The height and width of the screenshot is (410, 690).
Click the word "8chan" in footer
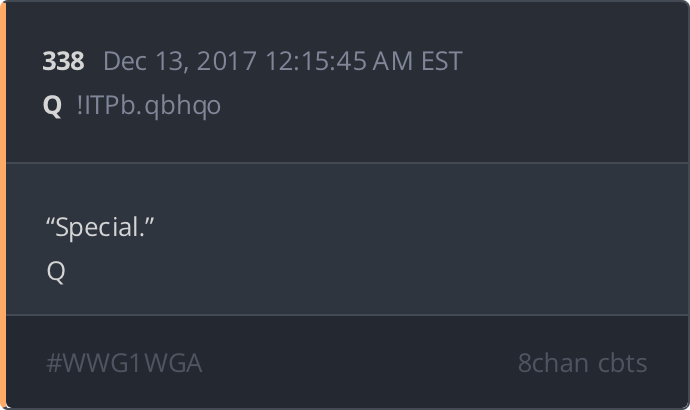tap(553, 363)
